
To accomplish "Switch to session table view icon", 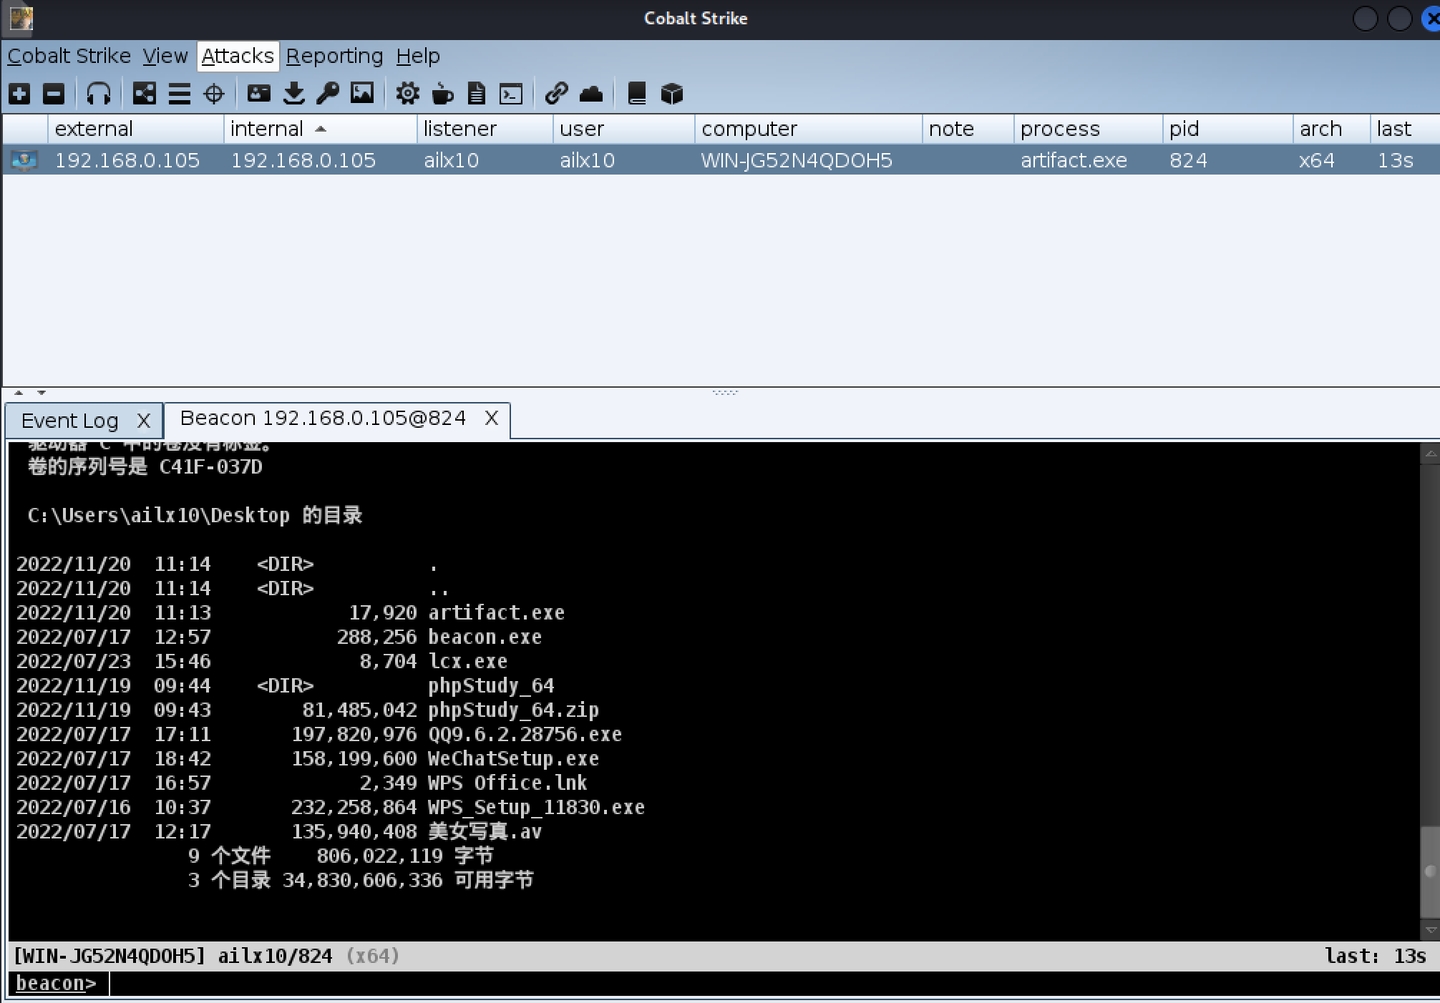I will (179, 93).
